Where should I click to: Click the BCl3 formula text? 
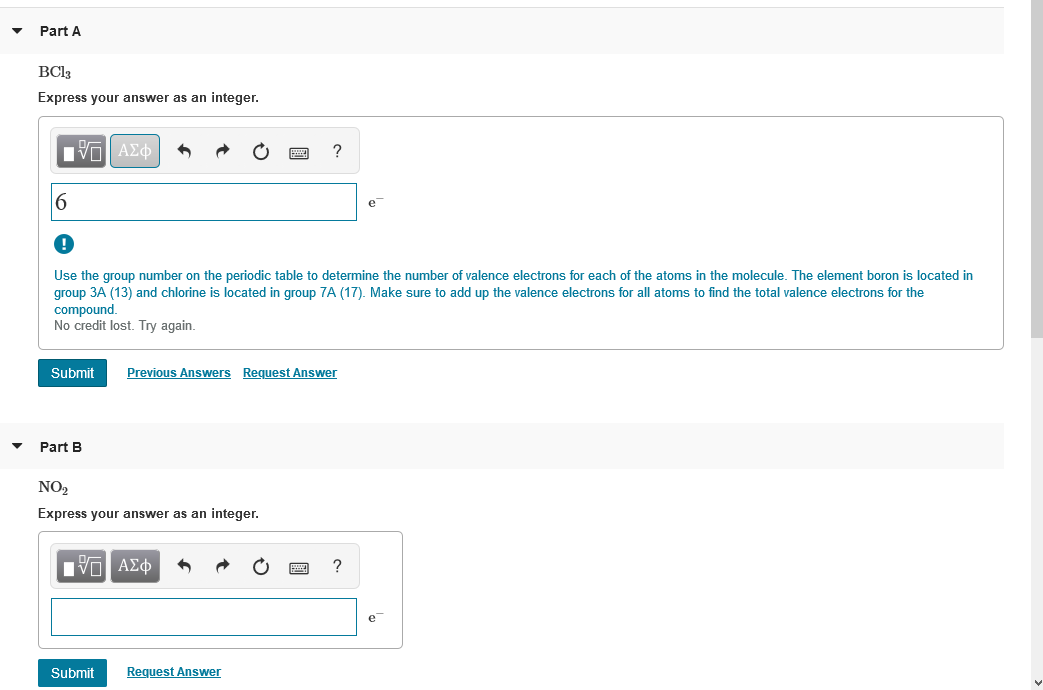(x=55, y=72)
